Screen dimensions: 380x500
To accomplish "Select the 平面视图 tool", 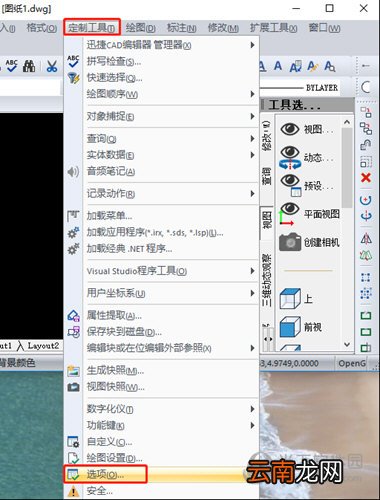I will 310,213.
